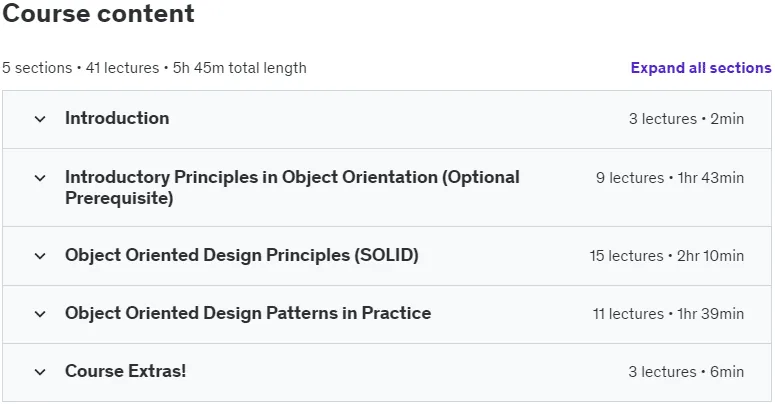Open chevron next to Design Patterns in Practice
This screenshot has height=404, width=775.
[x=40, y=314]
